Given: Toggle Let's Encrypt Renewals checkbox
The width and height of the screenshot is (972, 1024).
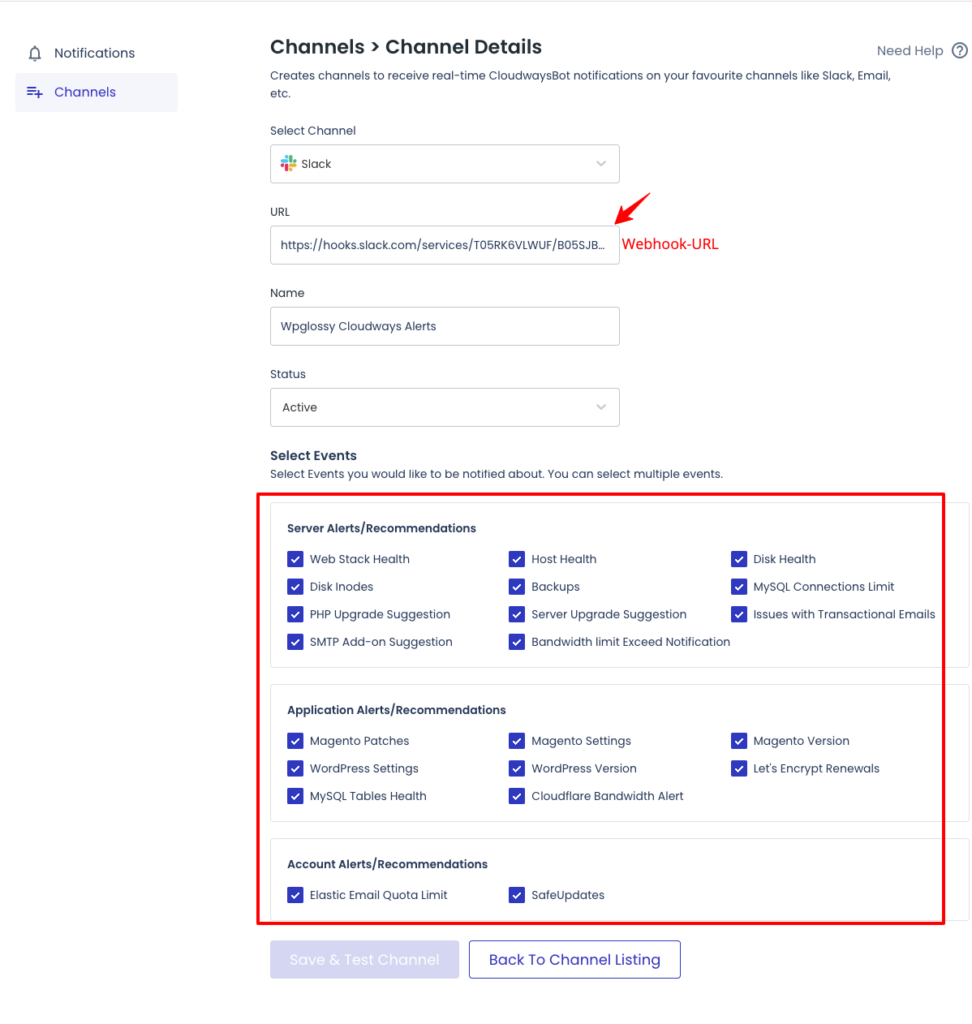Looking at the screenshot, I should coord(739,769).
